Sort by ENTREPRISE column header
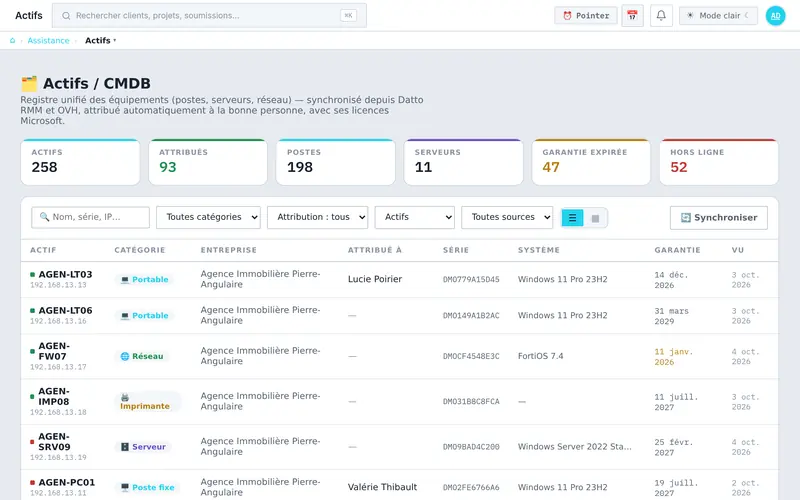 [229, 250]
